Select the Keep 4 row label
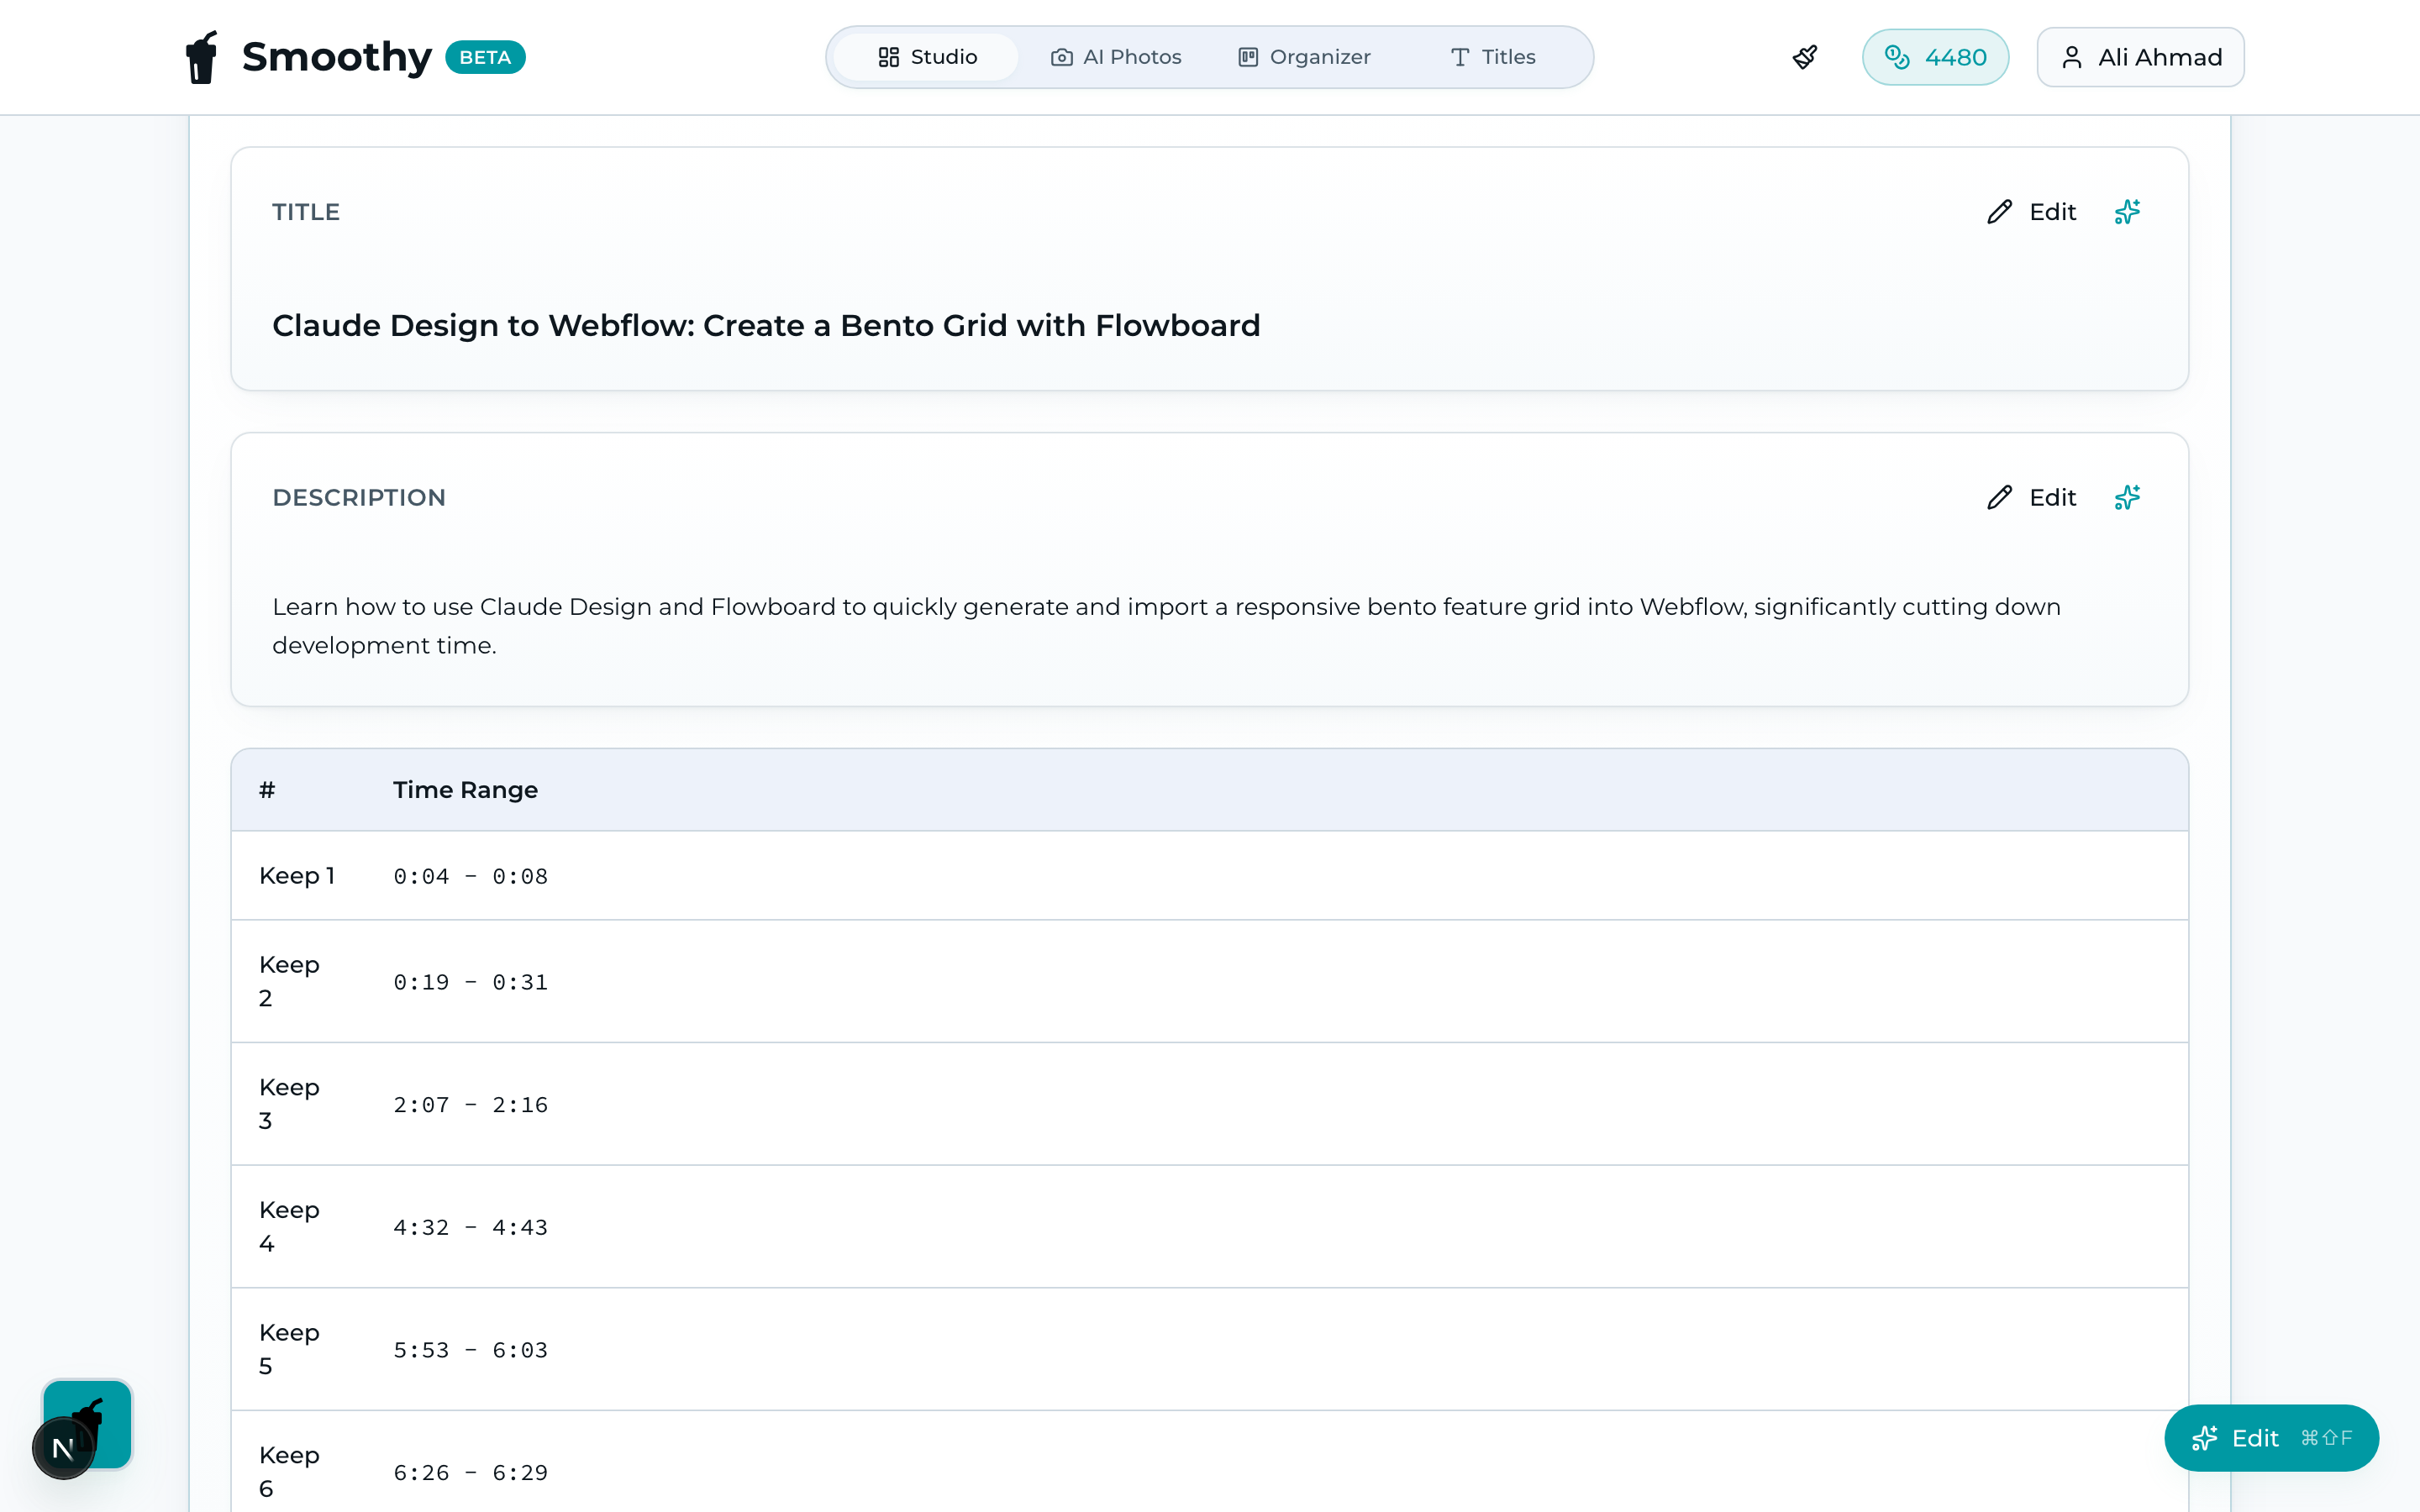Viewport: 2420px width, 1512px height. (x=289, y=1226)
